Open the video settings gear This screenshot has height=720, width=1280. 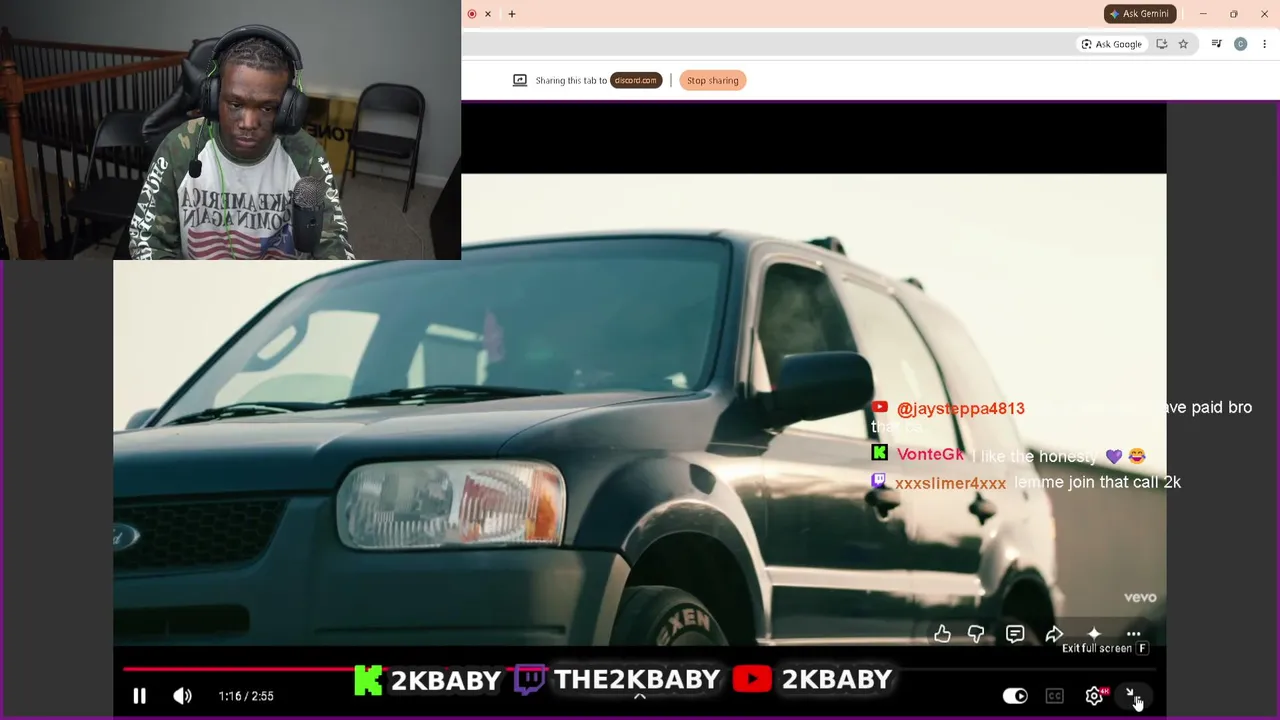click(1094, 696)
